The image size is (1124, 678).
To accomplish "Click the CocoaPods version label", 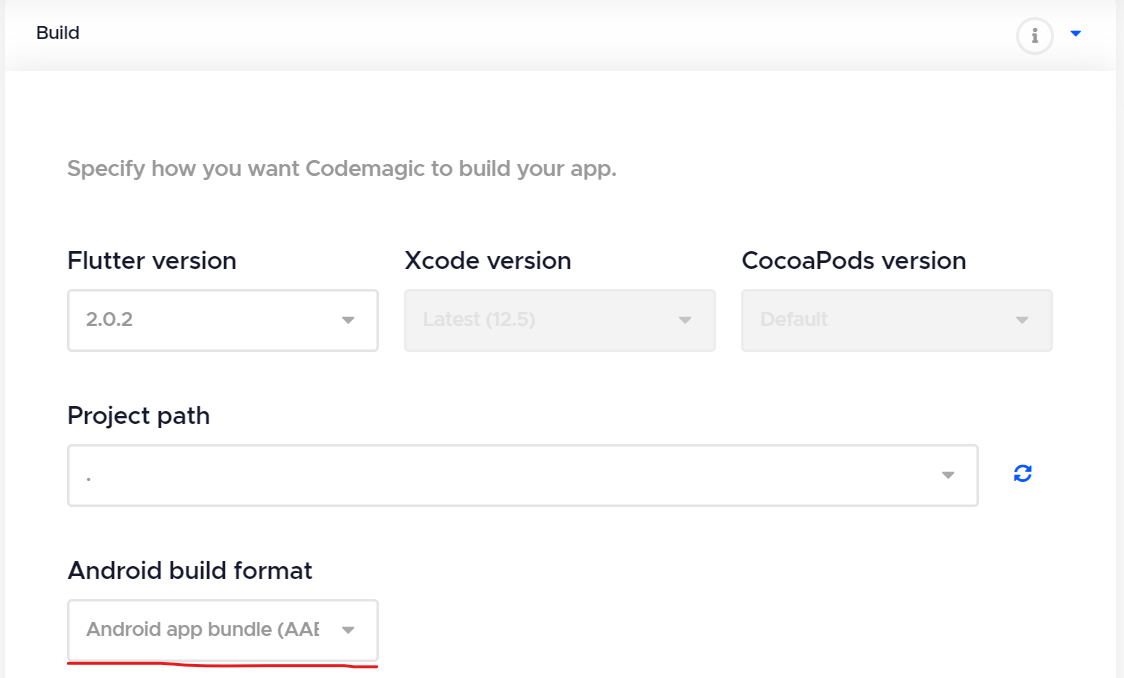I will [x=854, y=261].
